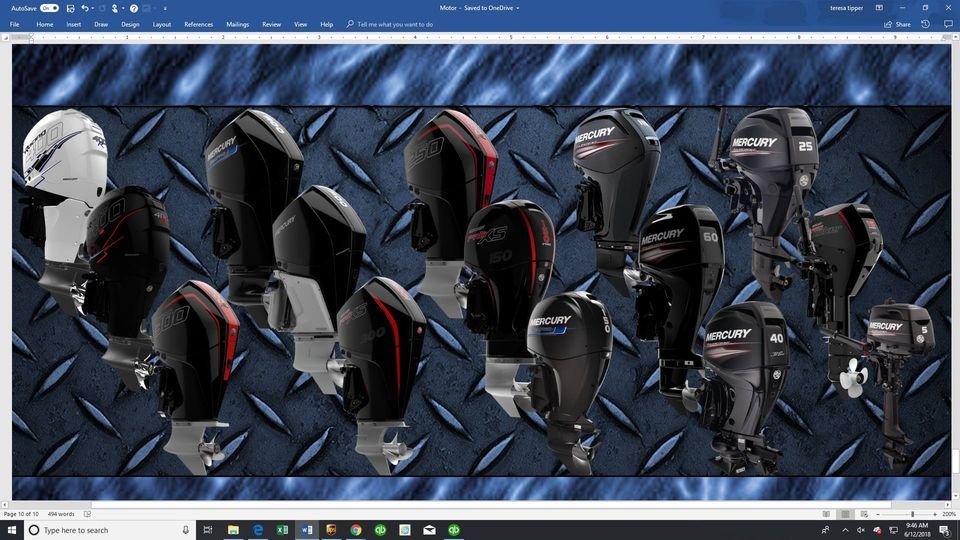Screen dimensions: 960x540
Task: Open the Windows Start button
Action: [12, 530]
